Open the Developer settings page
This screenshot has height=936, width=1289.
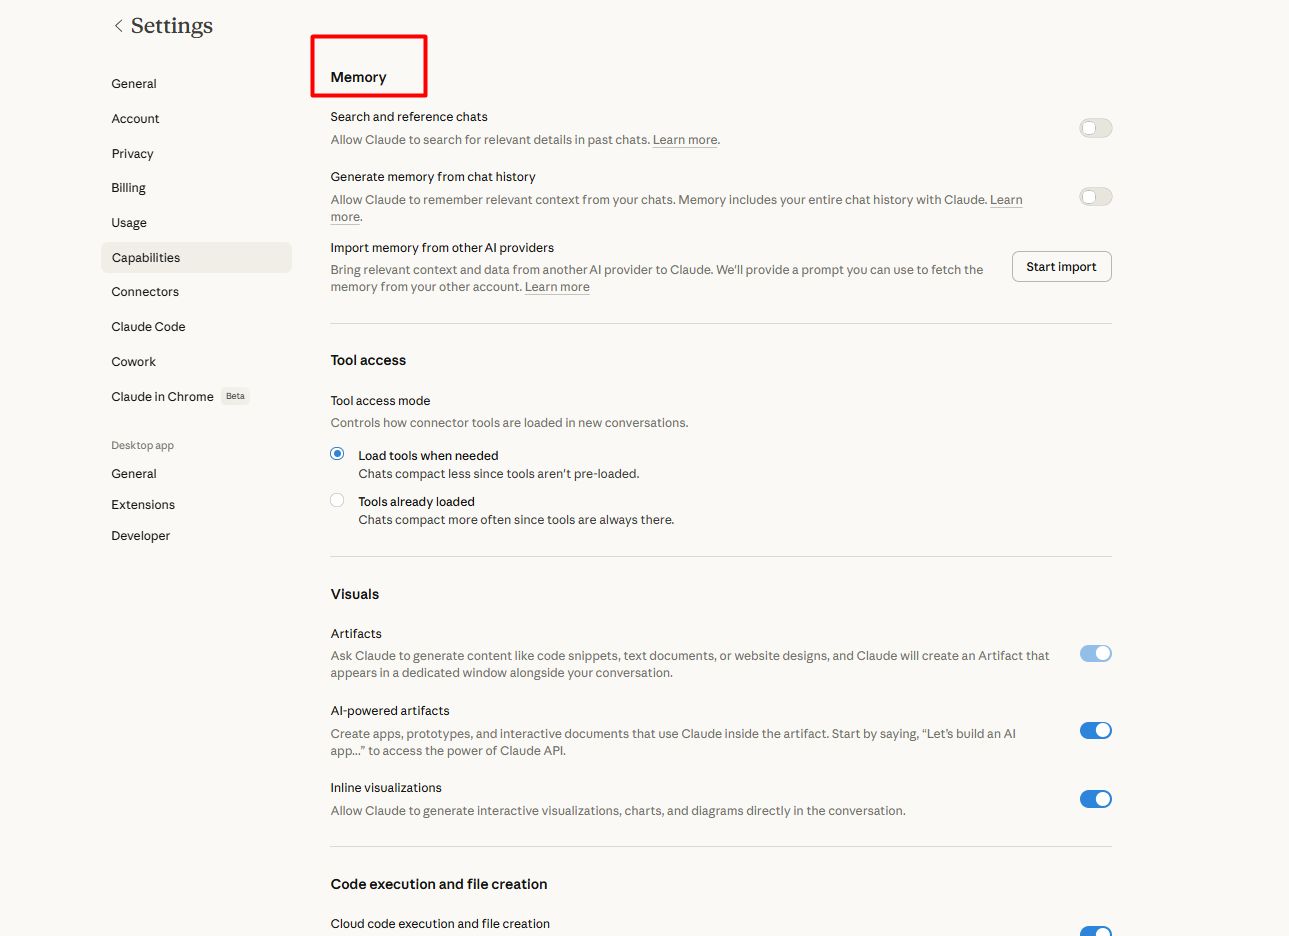(140, 536)
